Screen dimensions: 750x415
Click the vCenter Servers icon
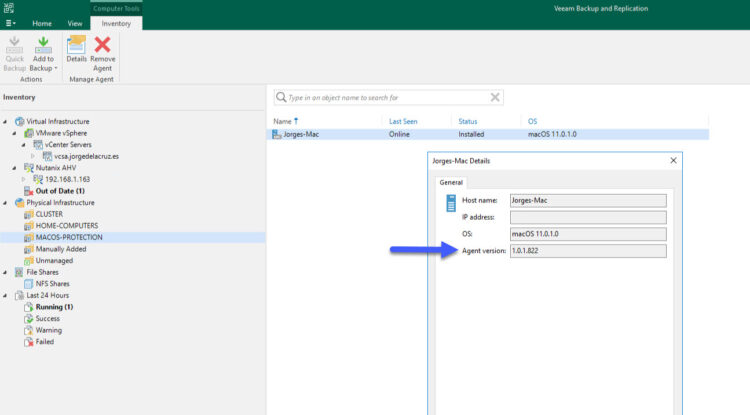click(x=38, y=144)
